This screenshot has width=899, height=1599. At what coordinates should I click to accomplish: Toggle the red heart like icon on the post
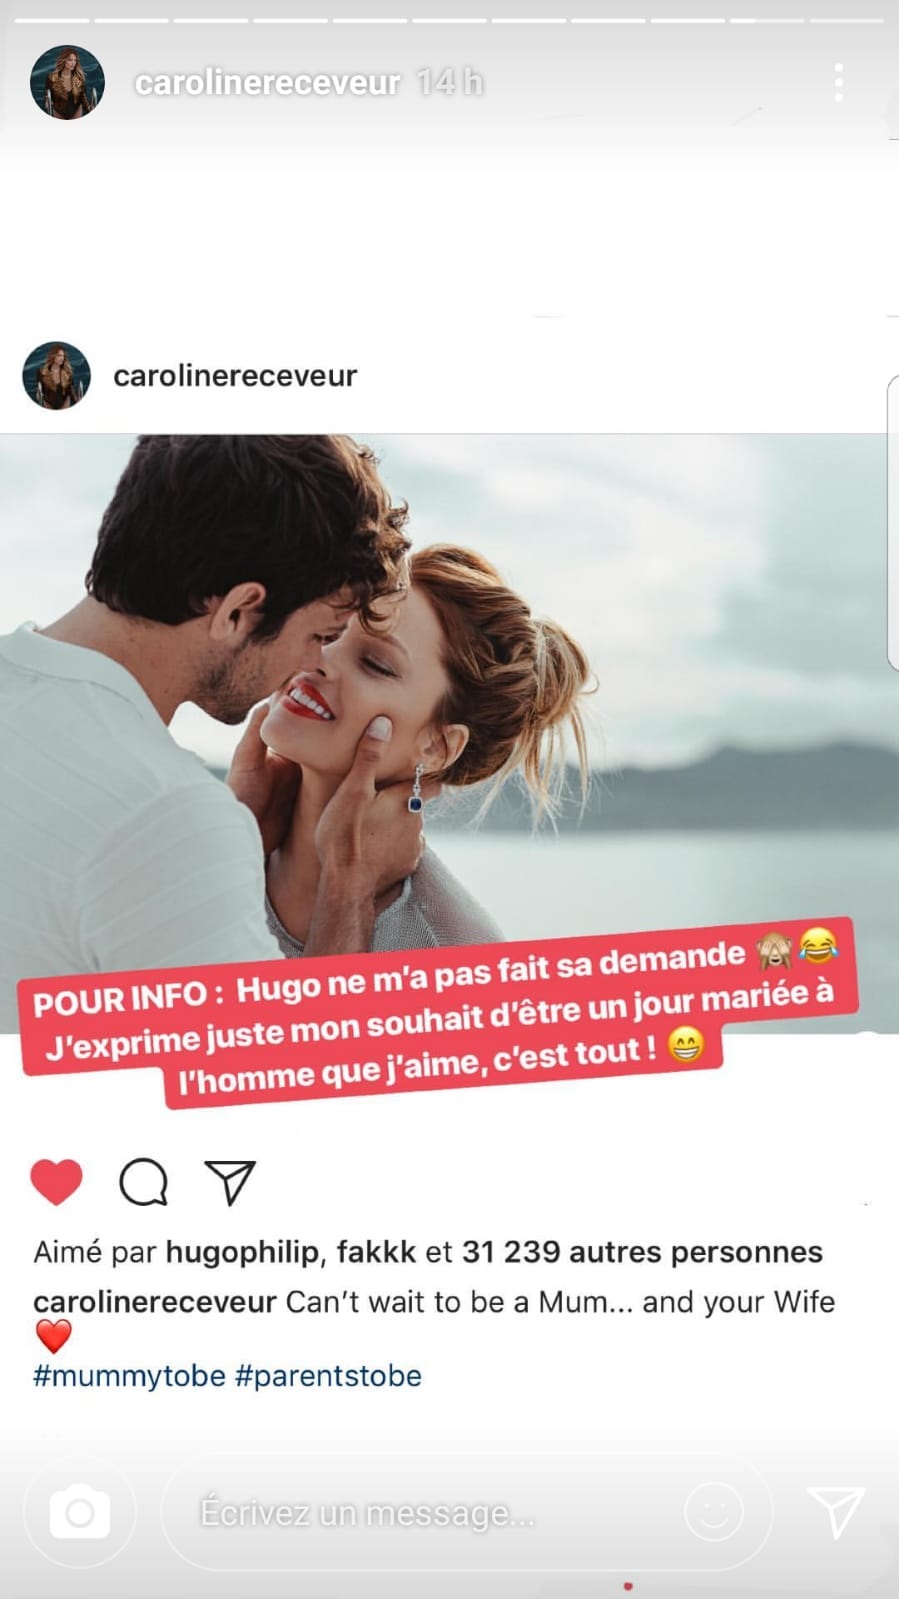click(x=57, y=1182)
